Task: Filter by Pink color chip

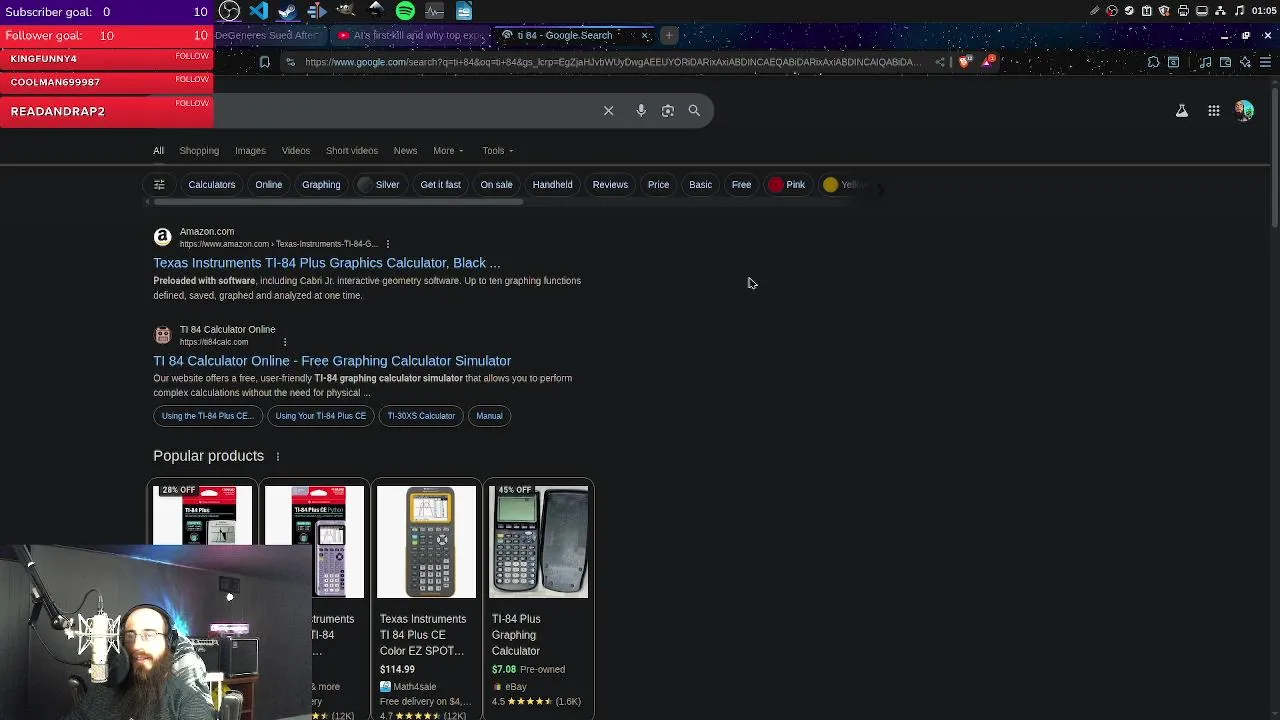Action: pyautogui.click(x=787, y=184)
